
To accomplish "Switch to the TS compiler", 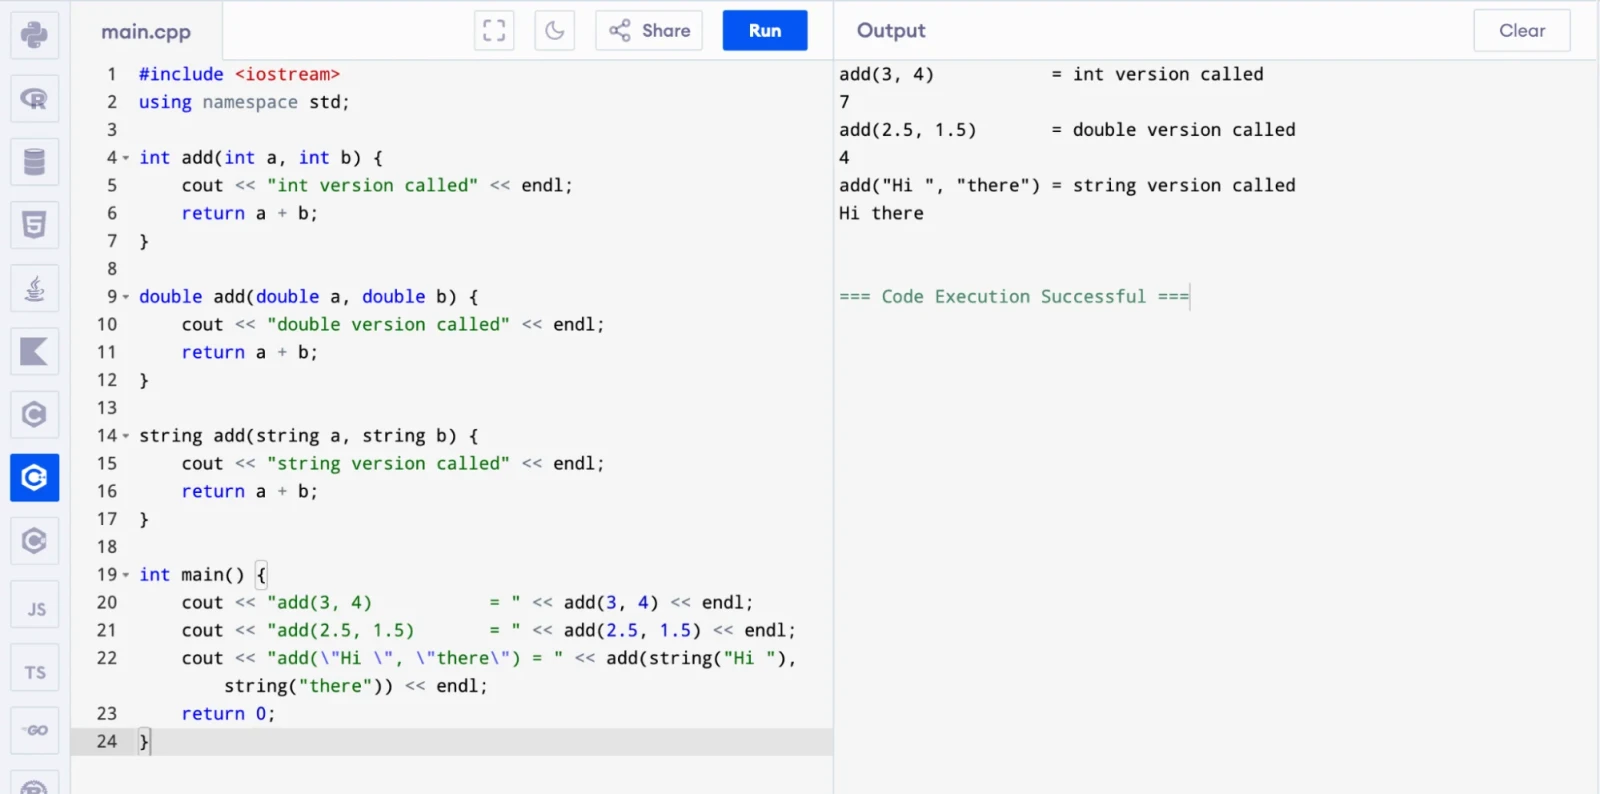I will click(35, 668).
